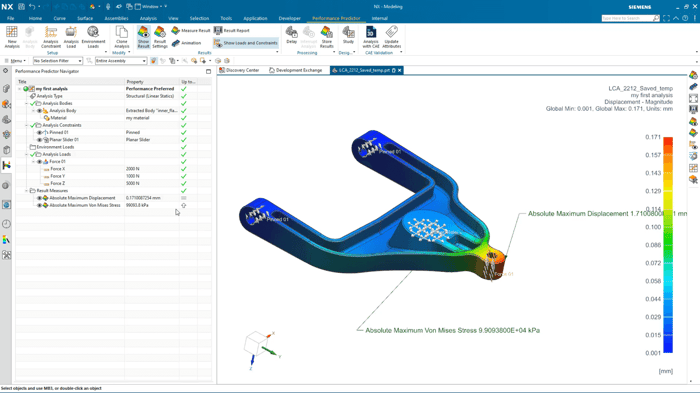Click the Measure Result button

point(191,30)
